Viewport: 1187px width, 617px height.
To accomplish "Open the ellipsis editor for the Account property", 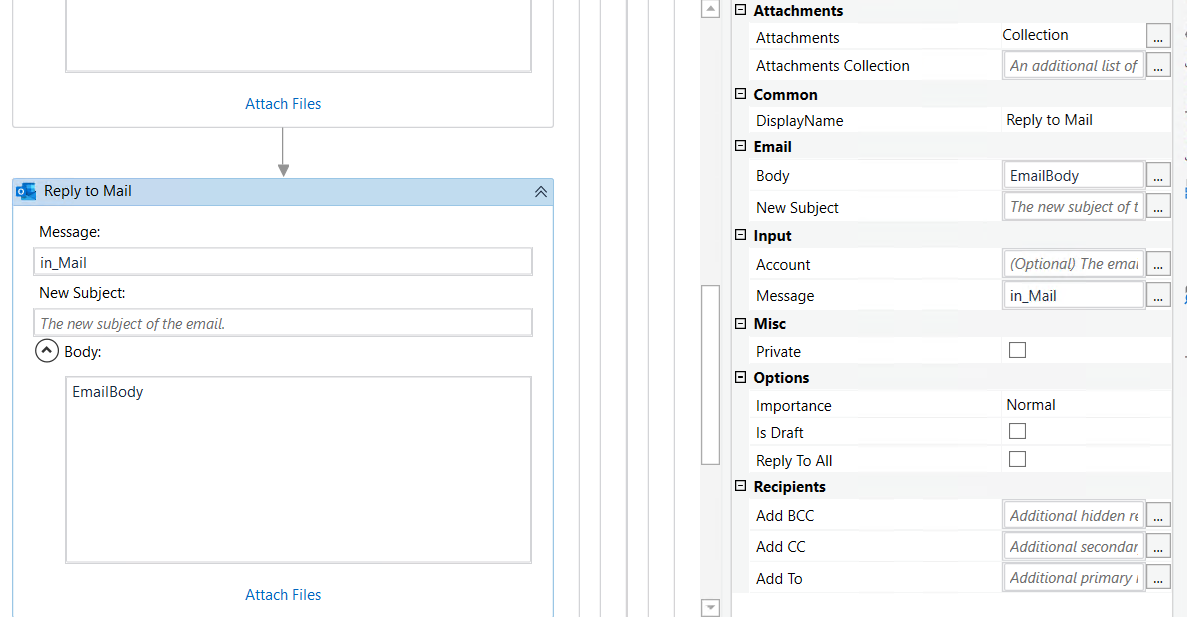I will coord(1158,265).
